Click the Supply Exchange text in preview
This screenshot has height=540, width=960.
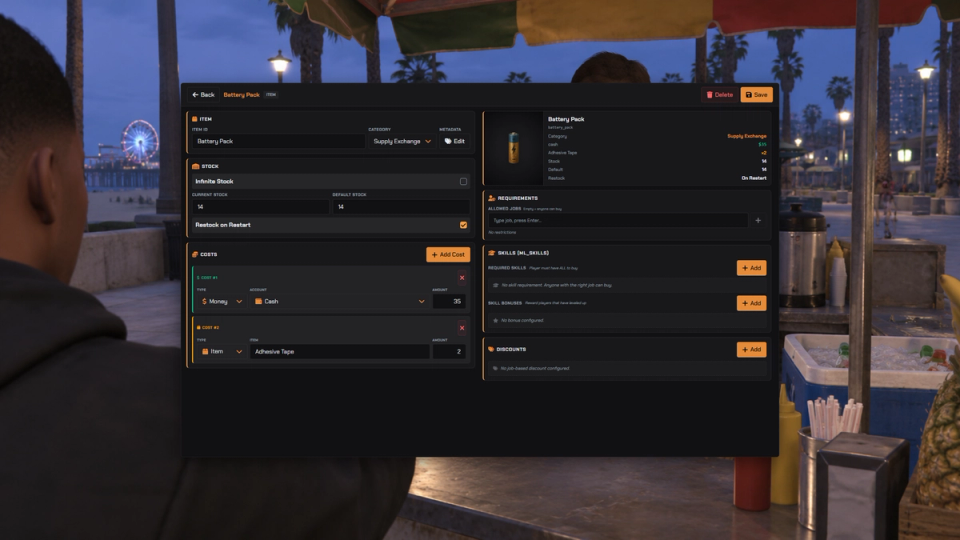pos(746,136)
